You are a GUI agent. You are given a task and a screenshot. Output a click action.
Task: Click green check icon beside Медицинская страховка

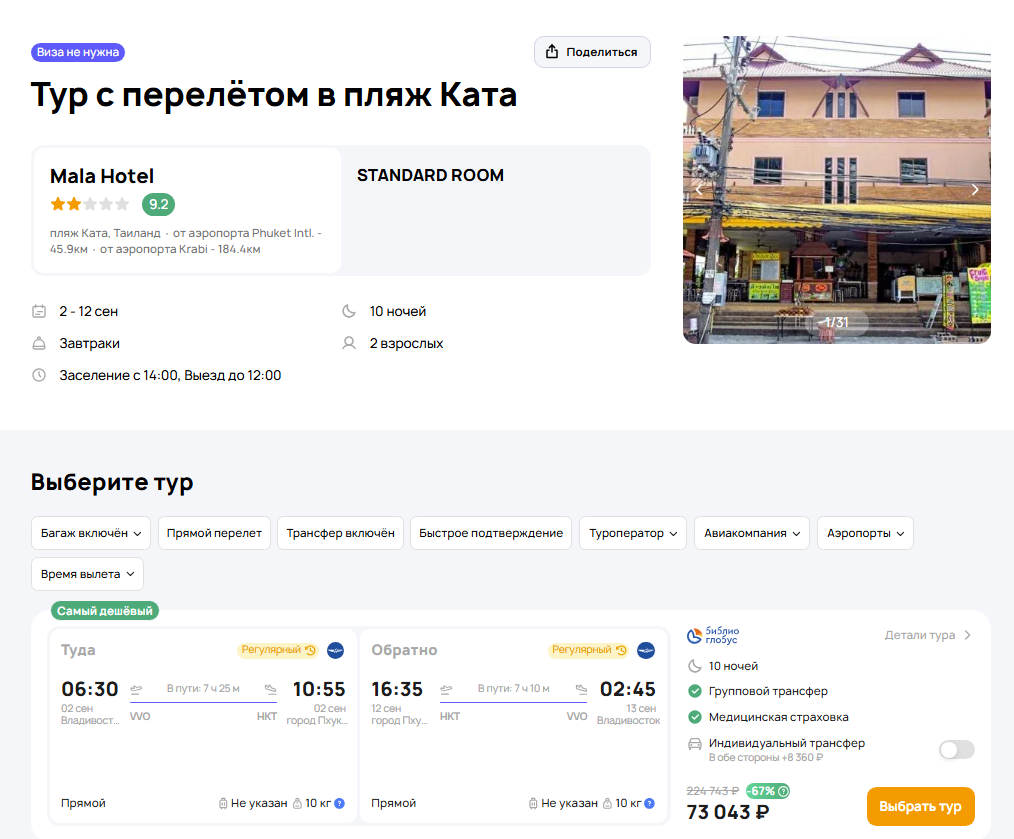695,717
